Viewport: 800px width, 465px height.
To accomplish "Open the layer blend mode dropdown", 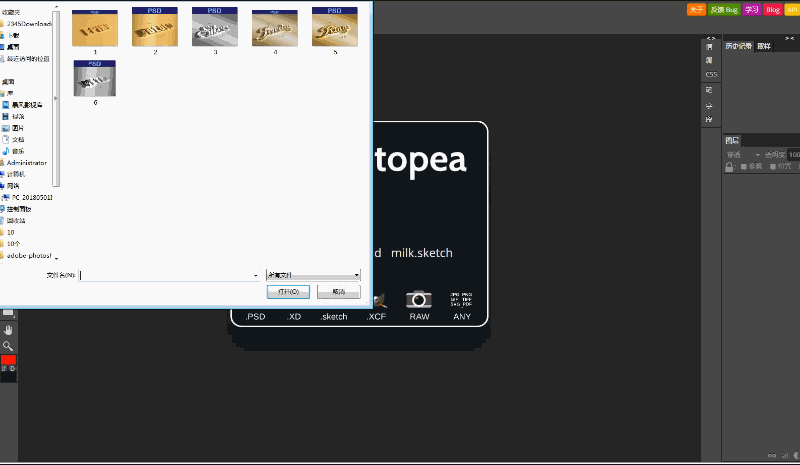I will pyautogui.click(x=743, y=155).
